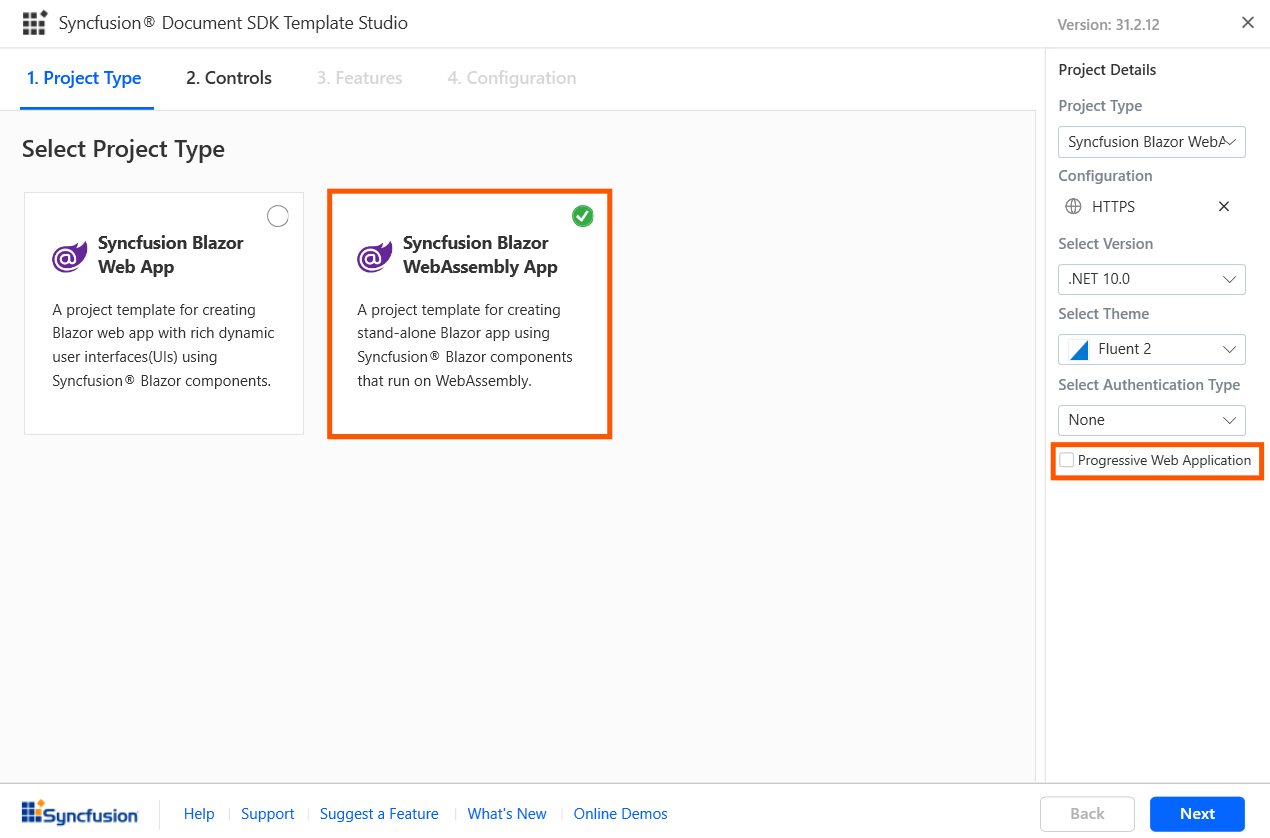Open the Select Authentication Type dropdown
The width and height of the screenshot is (1270, 838).
click(x=1151, y=420)
